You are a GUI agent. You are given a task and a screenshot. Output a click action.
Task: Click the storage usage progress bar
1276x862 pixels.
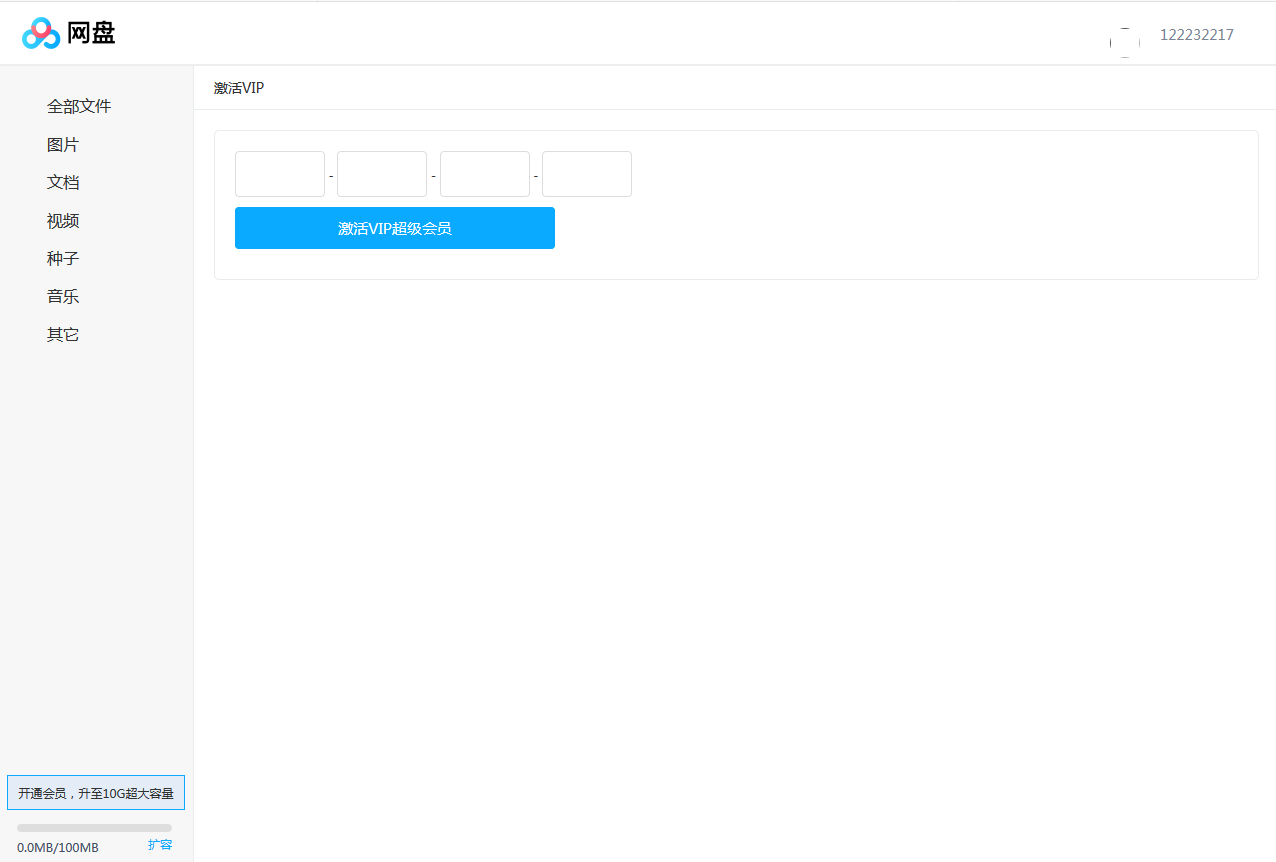pos(96,826)
